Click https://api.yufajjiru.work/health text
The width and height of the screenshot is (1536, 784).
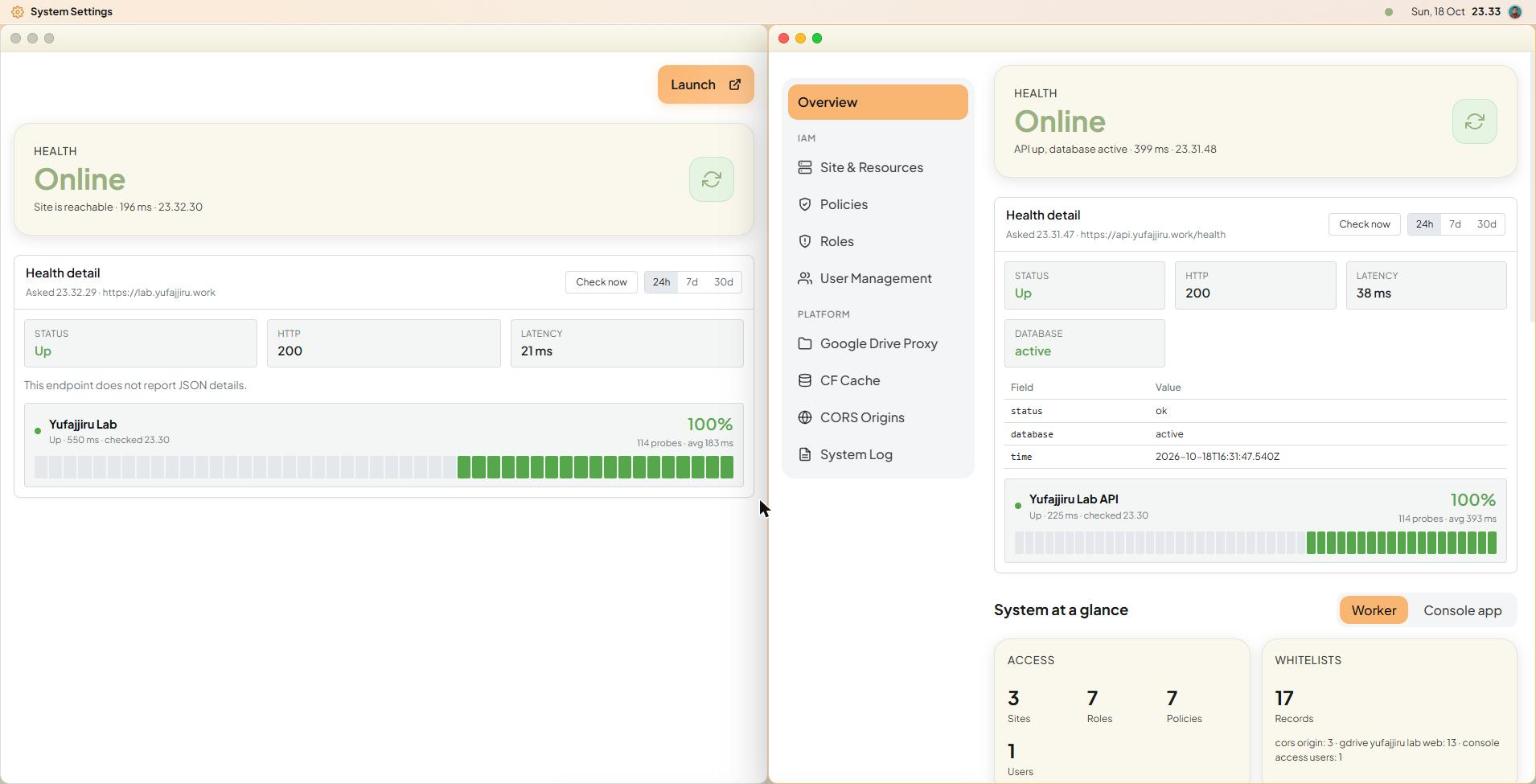coord(1153,235)
